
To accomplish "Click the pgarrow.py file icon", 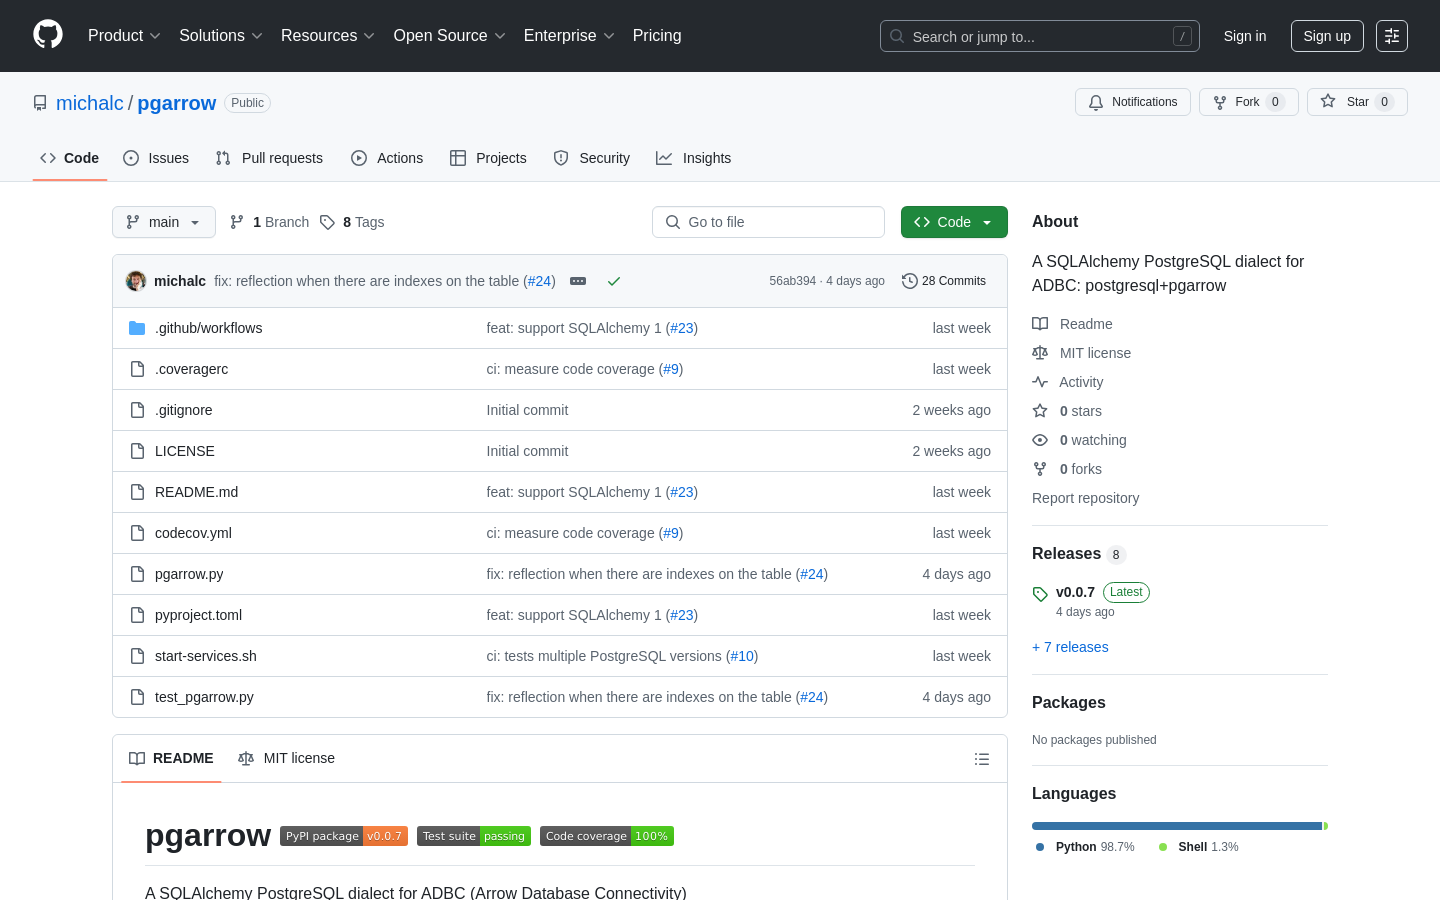I will coord(137,574).
